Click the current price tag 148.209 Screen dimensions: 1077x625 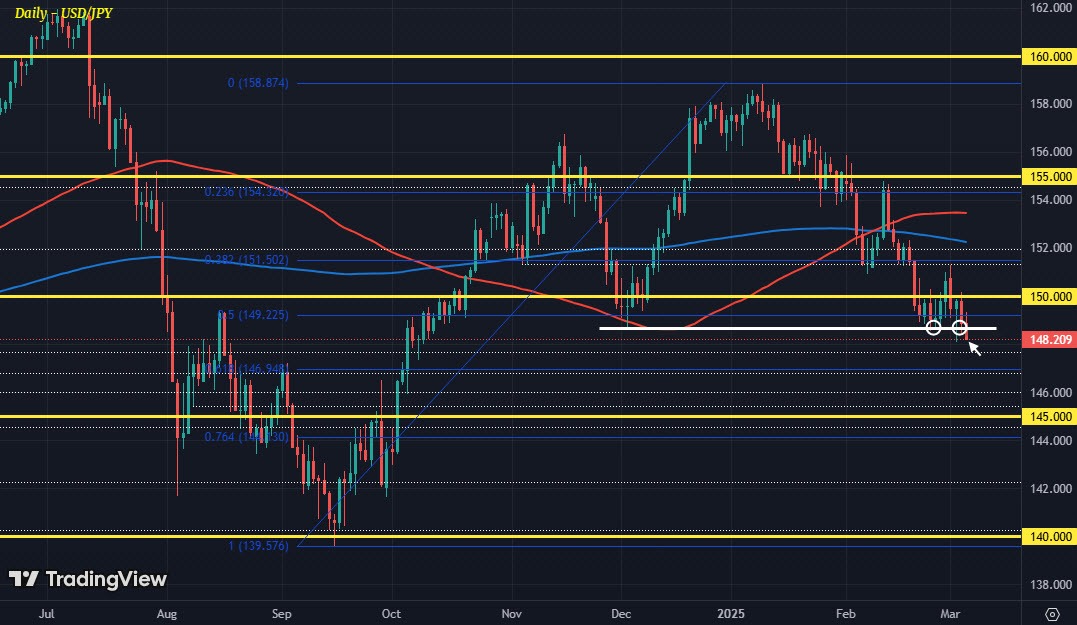[1049, 339]
